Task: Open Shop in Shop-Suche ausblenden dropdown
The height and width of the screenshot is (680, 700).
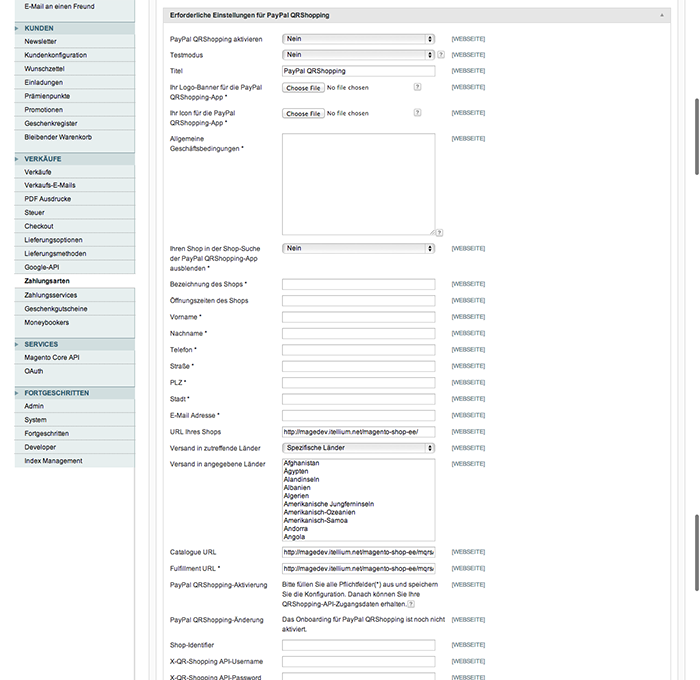Action: tap(358, 248)
